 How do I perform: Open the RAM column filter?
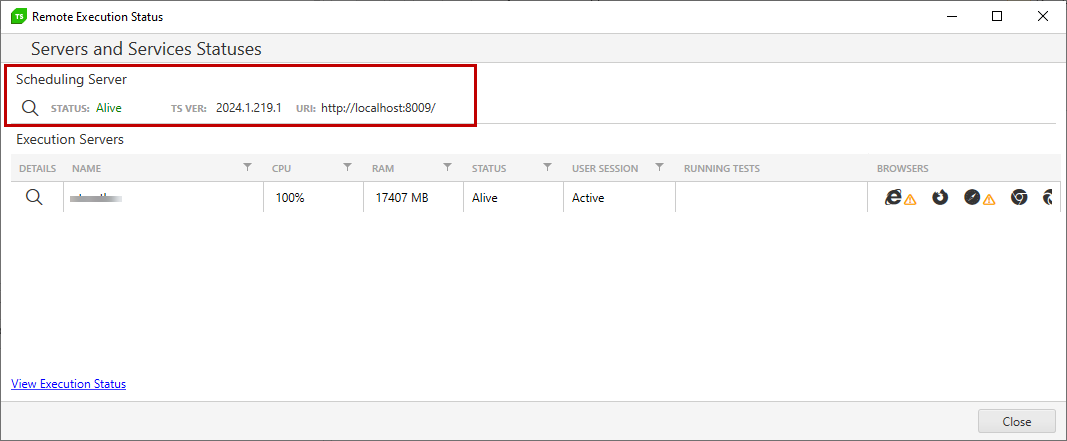pos(448,167)
